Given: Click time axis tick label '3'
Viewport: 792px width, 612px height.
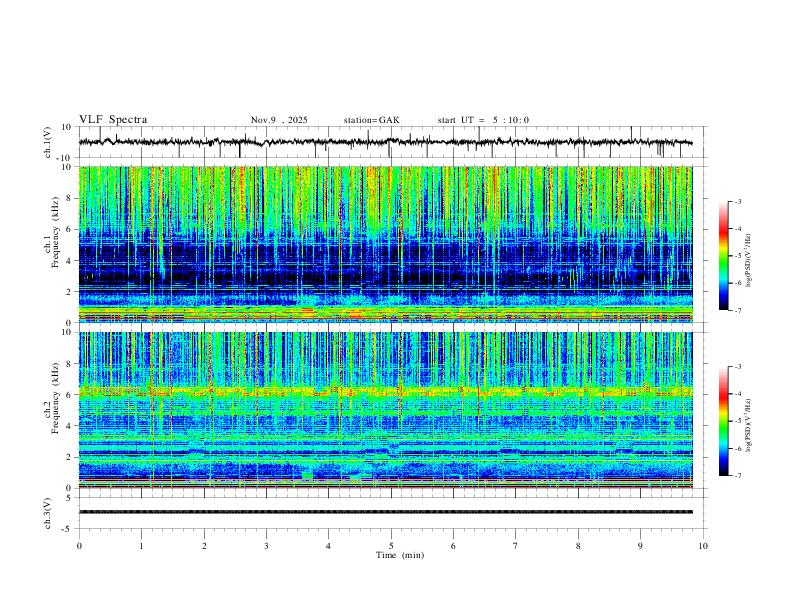Looking at the screenshot, I should [266, 546].
